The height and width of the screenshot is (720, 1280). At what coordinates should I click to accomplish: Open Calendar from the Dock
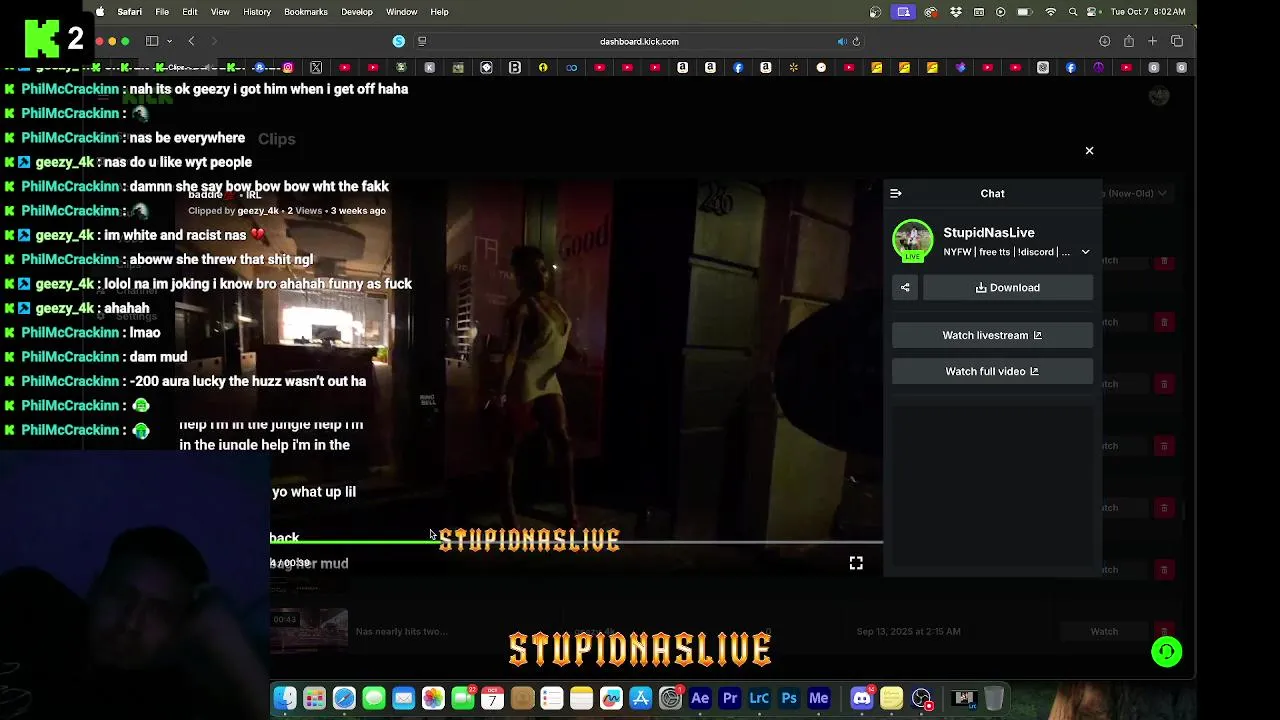(492, 698)
